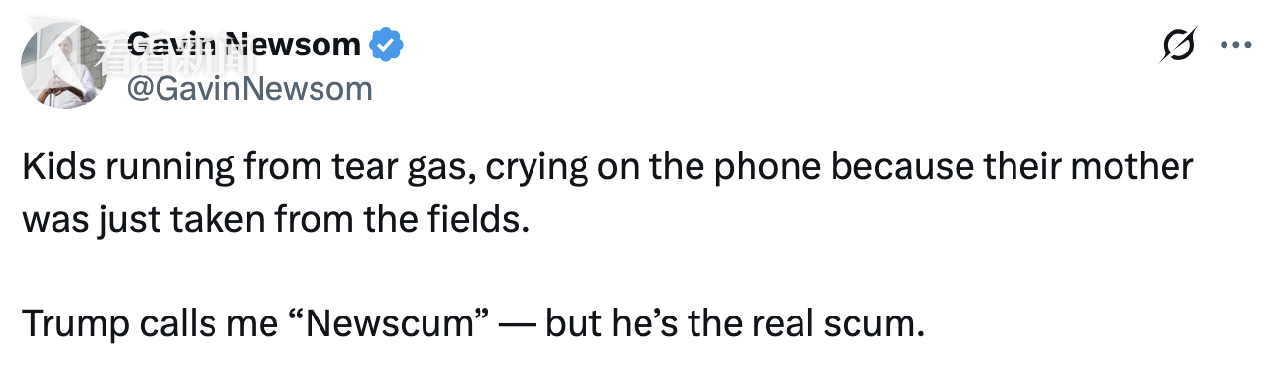Click the blue verified checkmark badge

[386, 45]
